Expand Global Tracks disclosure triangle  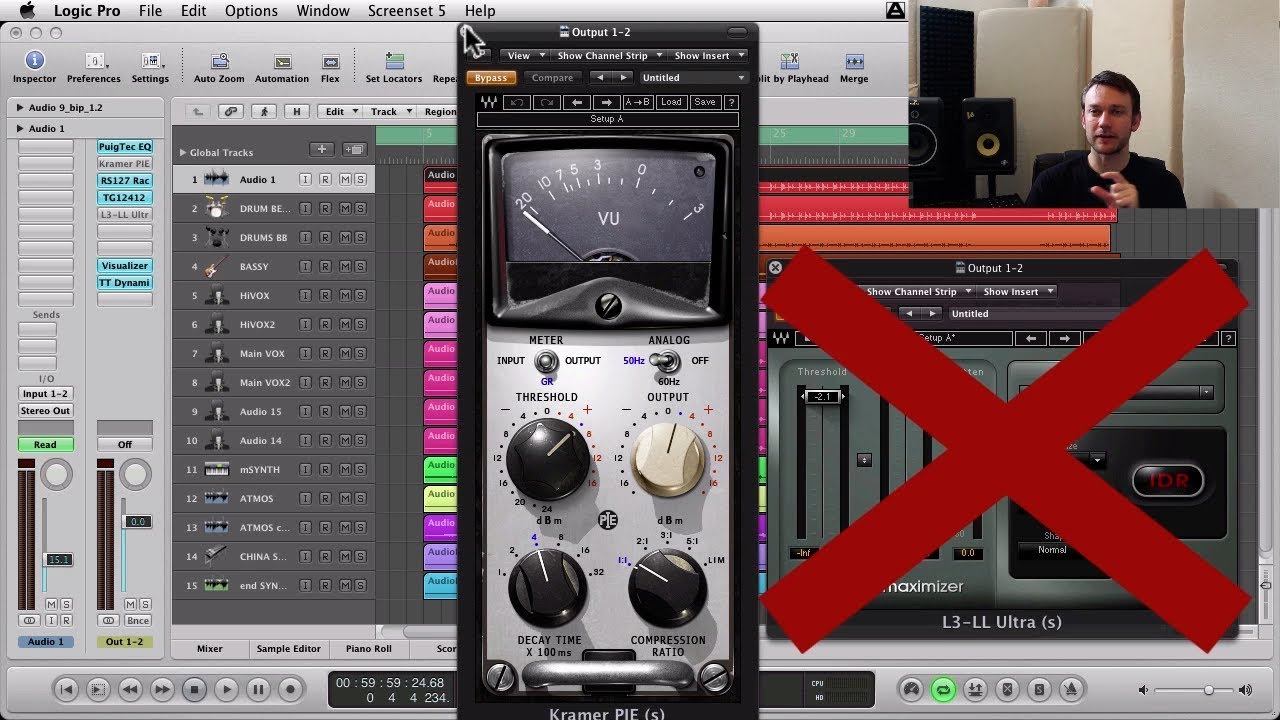click(183, 152)
